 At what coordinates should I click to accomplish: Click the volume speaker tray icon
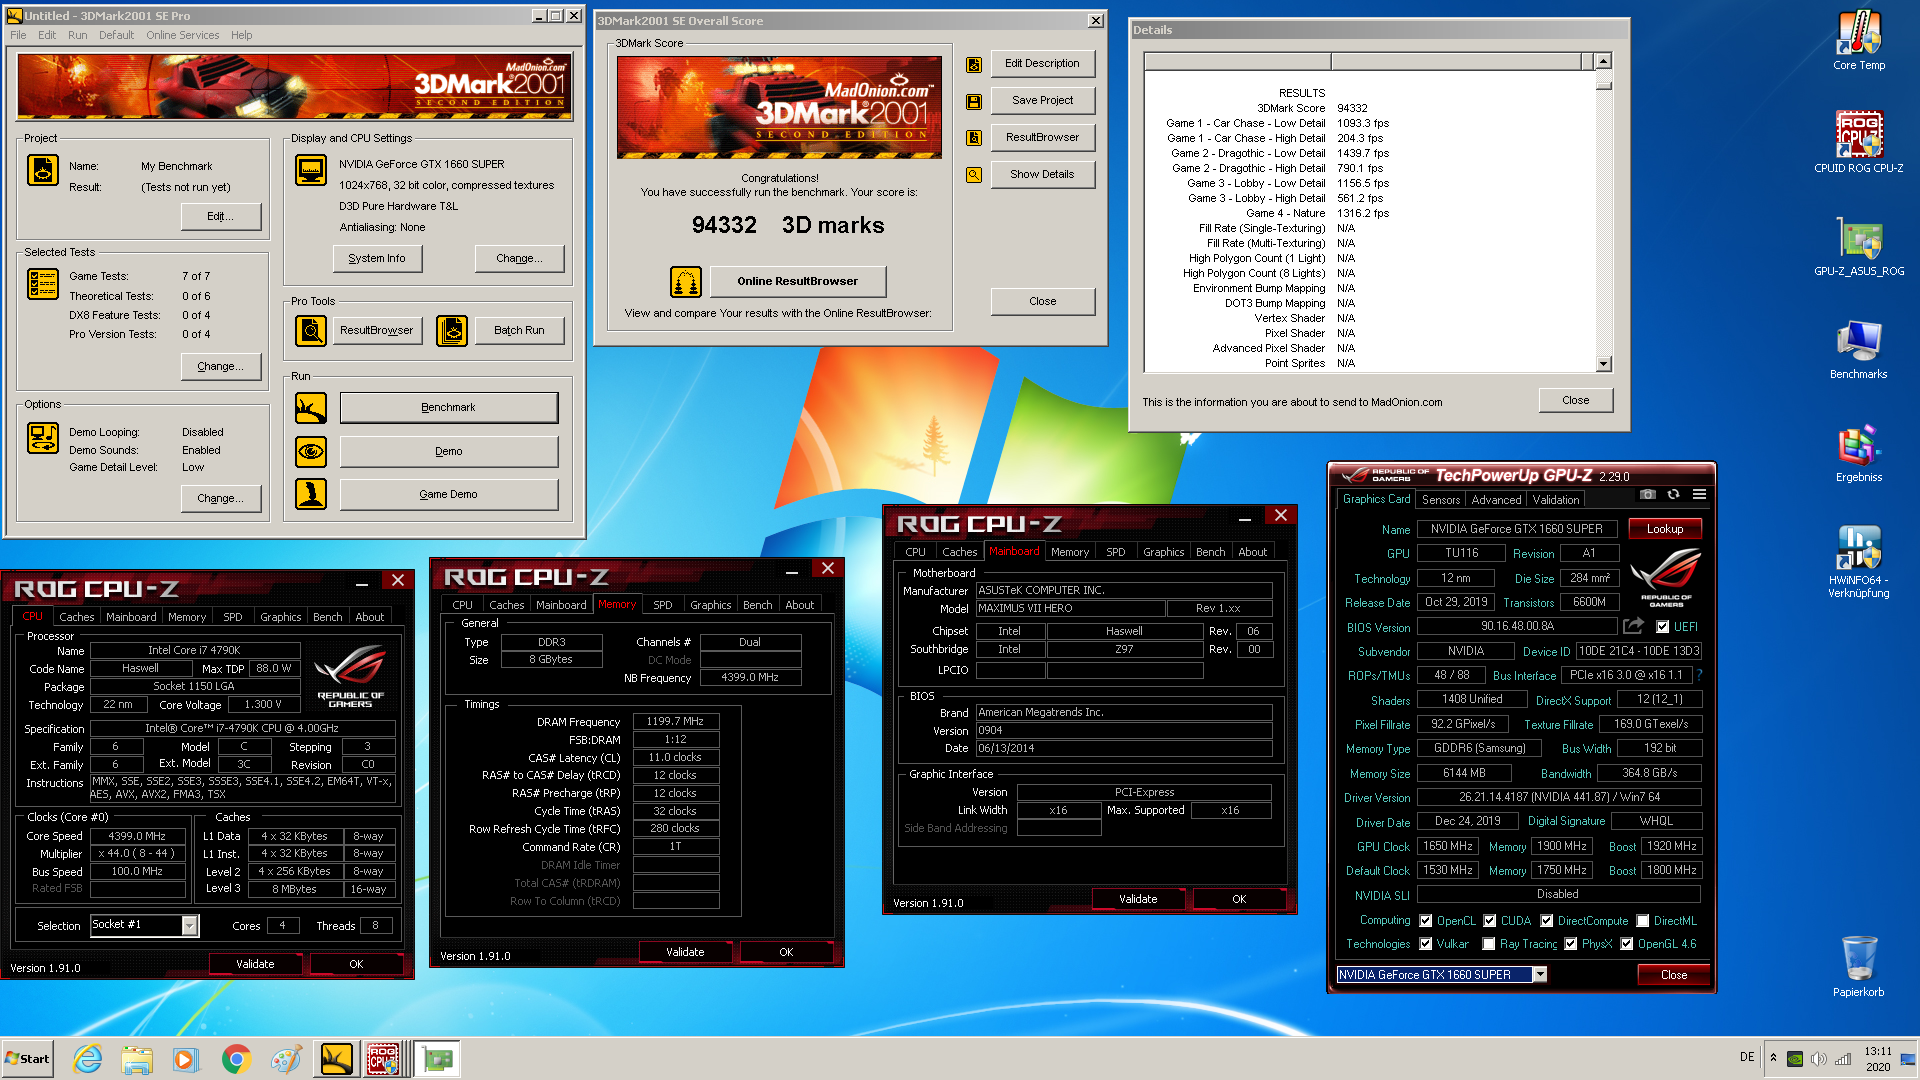point(1819,1059)
